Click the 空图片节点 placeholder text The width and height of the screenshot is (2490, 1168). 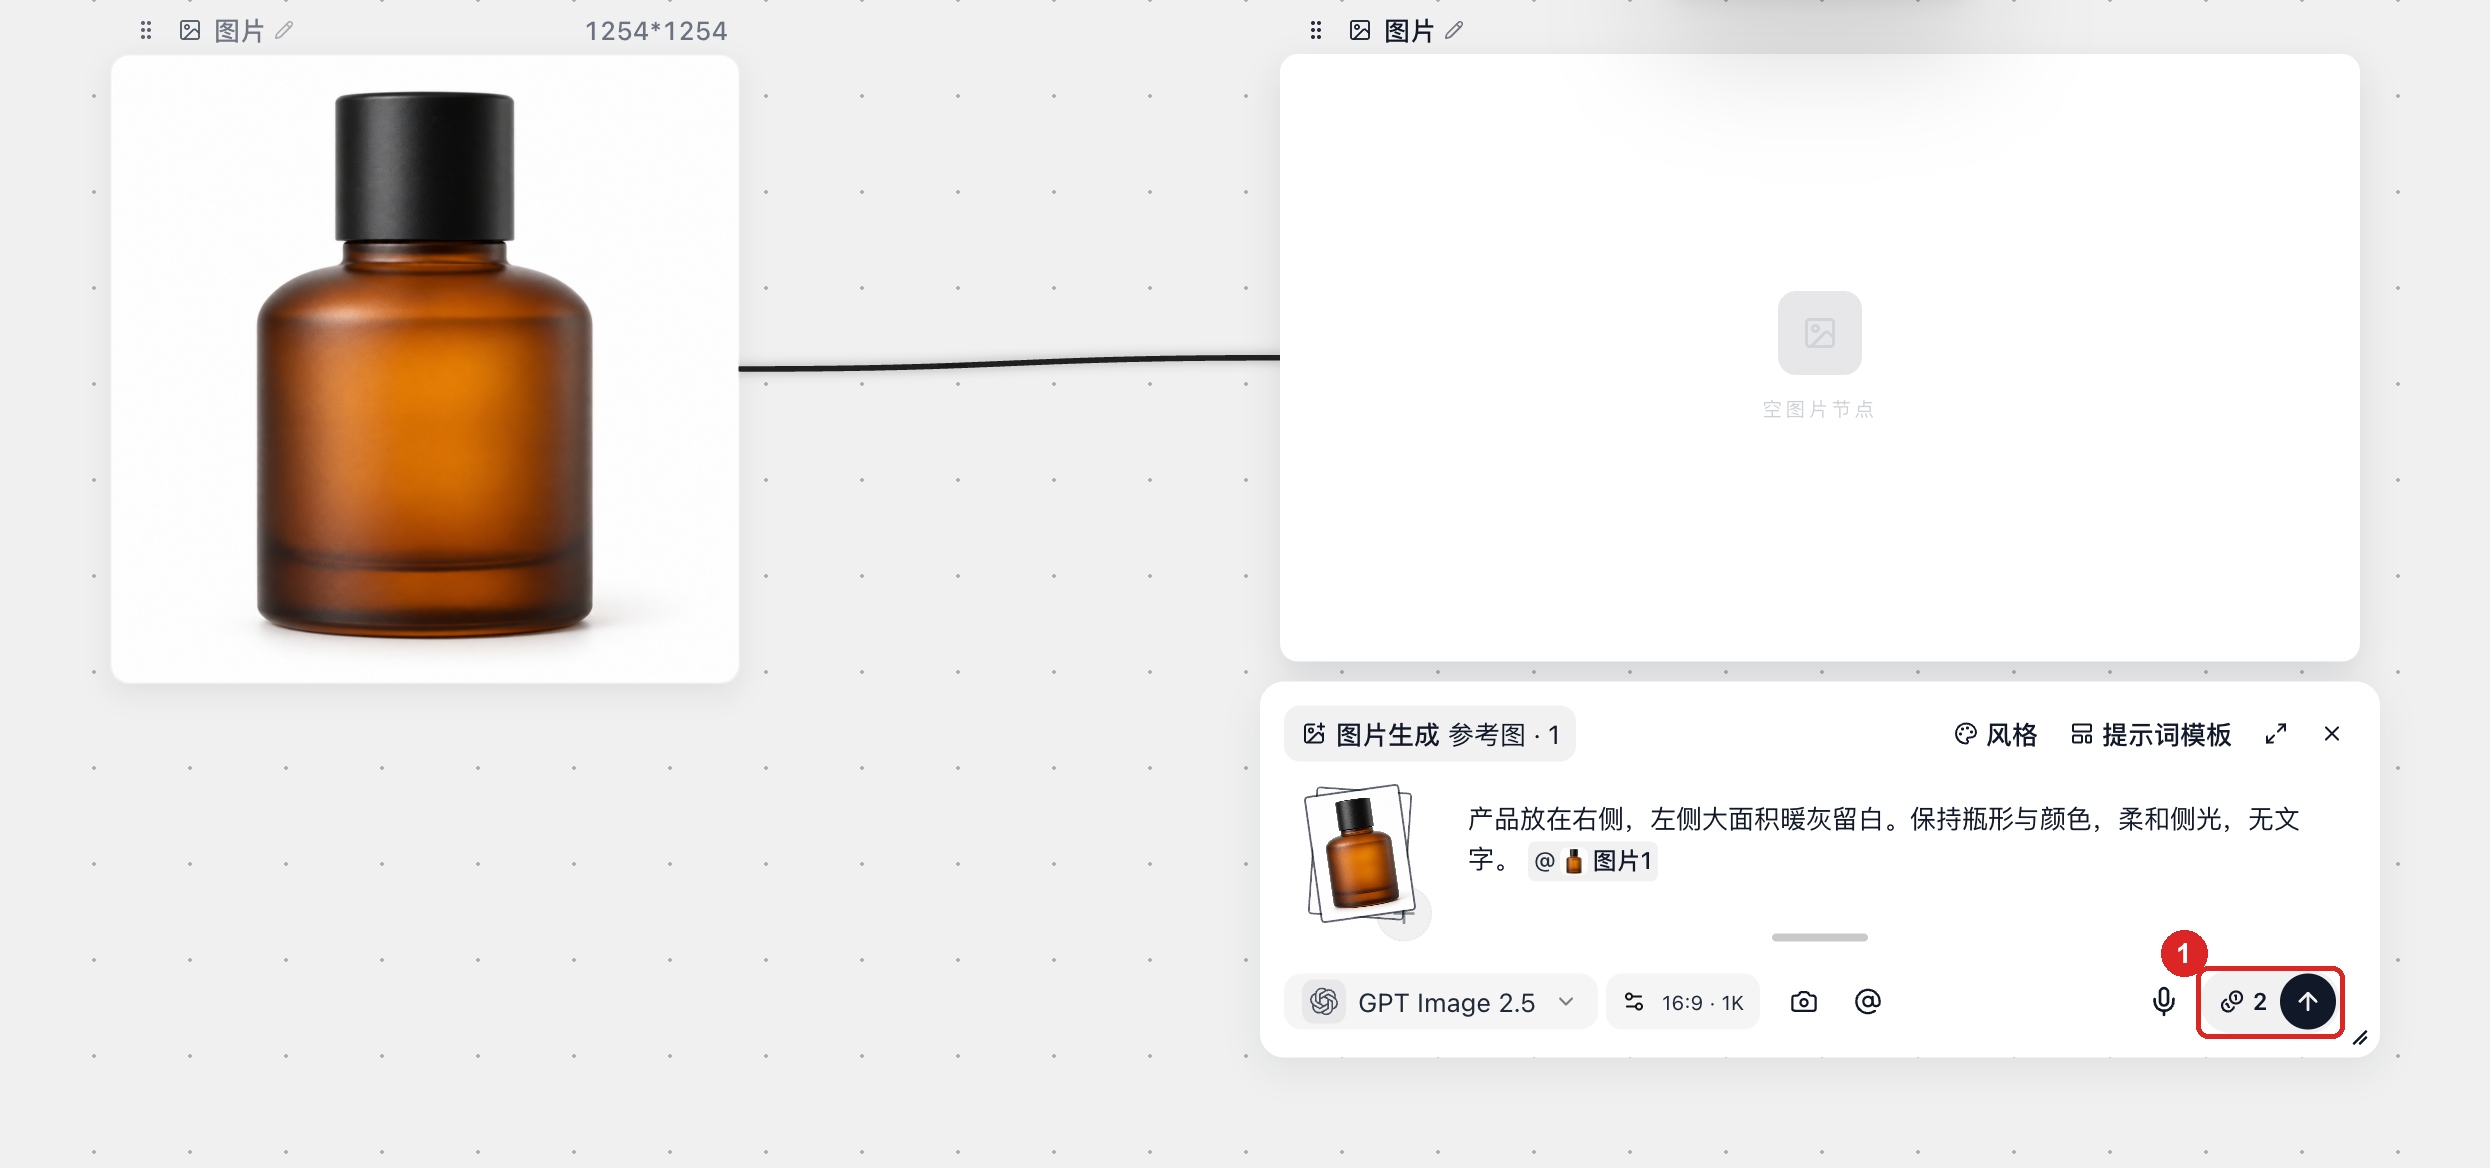1819,409
